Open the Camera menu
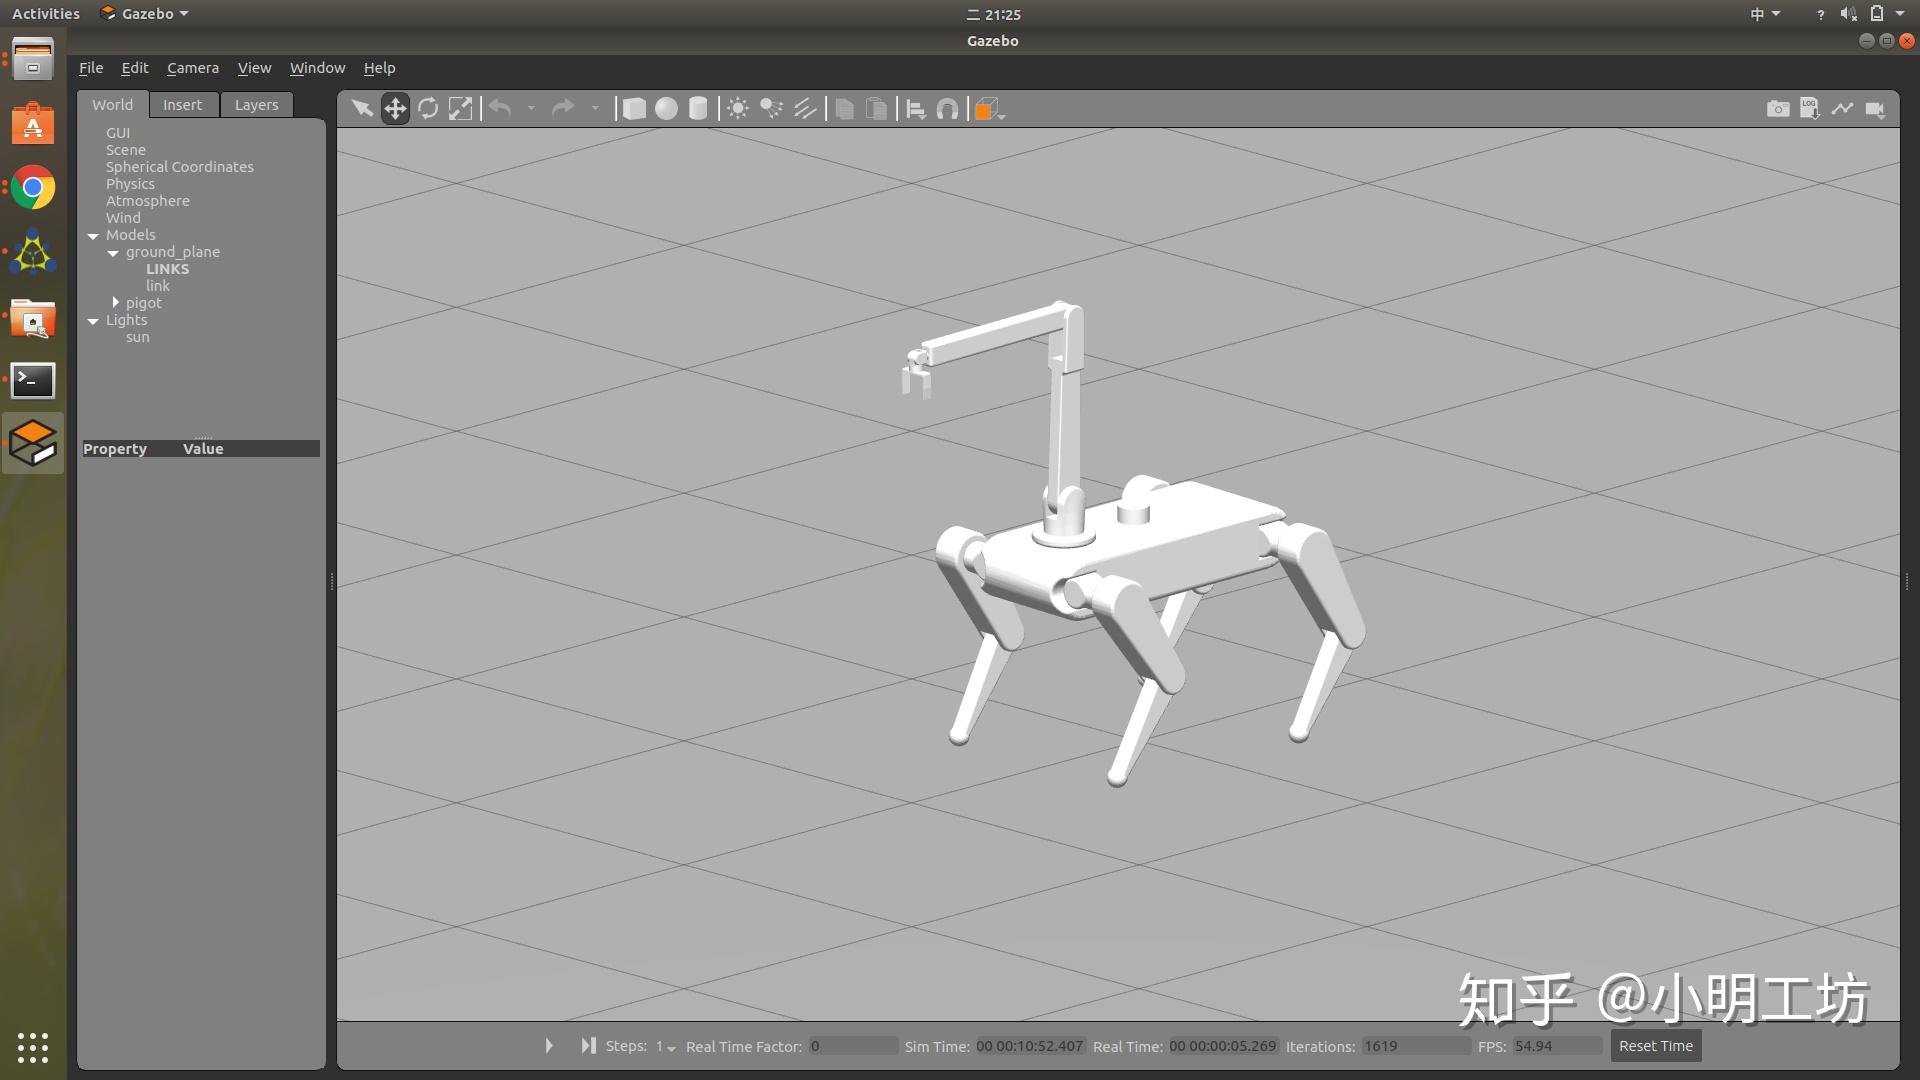The height and width of the screenshot is (1080, 1920). (192, 68)
